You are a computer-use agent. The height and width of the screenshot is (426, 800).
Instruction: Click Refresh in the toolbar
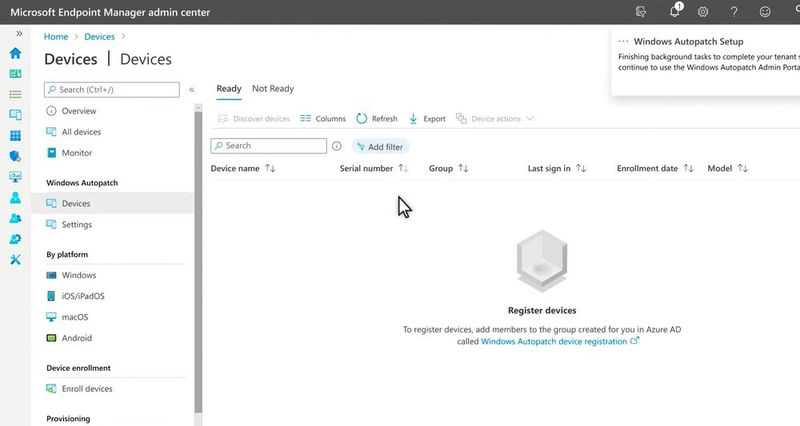[377, 119]
